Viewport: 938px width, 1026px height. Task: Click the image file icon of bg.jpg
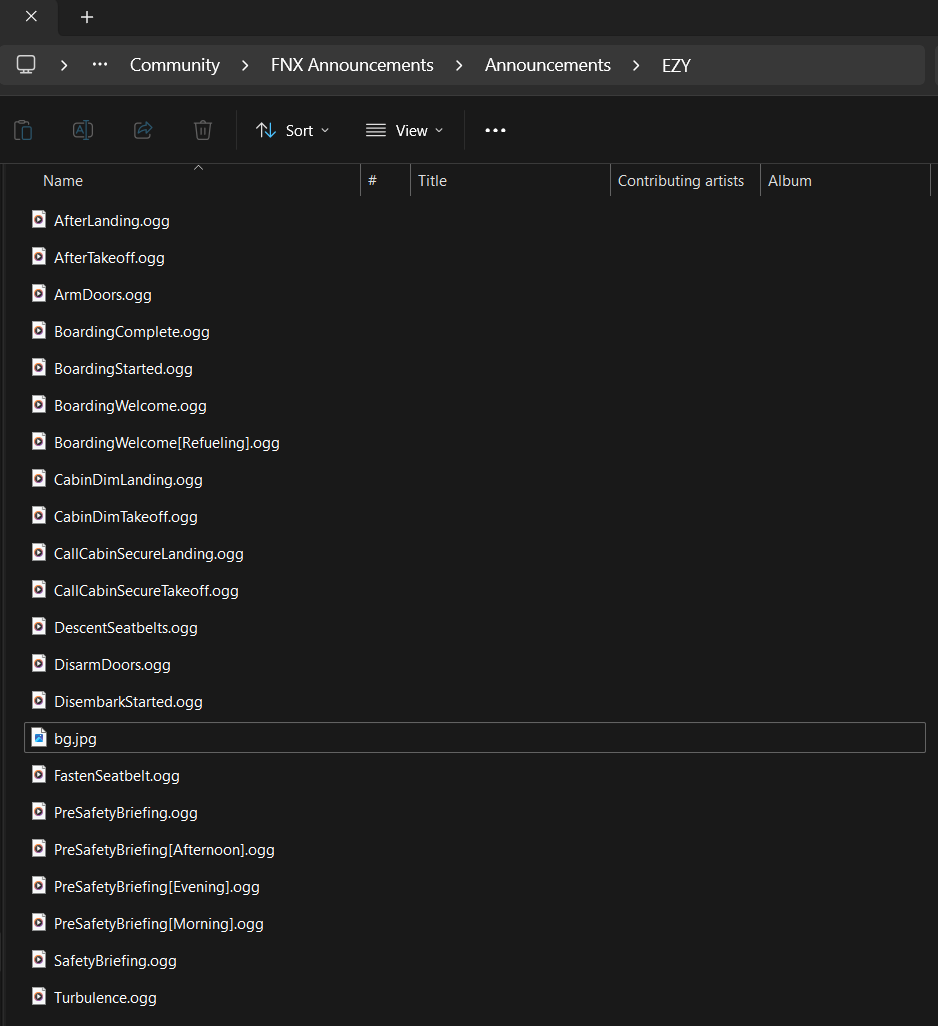[x=39, y=737]
